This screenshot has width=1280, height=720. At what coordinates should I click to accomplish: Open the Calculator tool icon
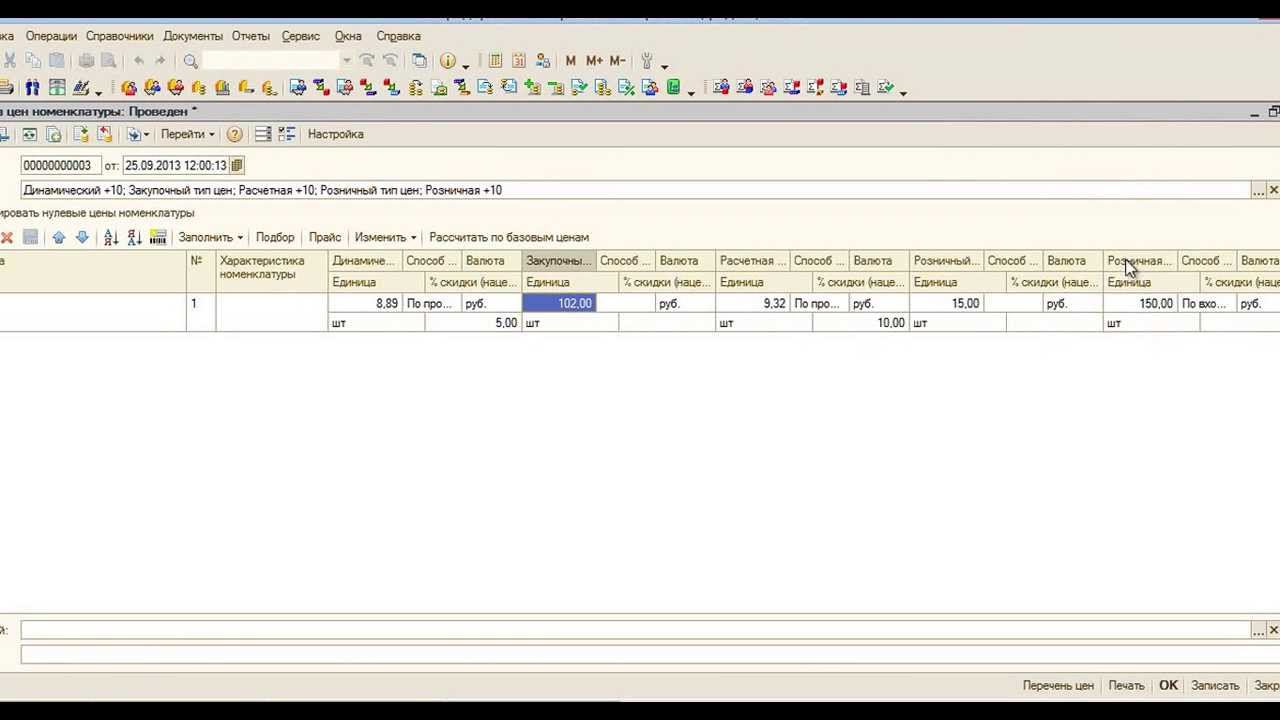tap(495, 61)
